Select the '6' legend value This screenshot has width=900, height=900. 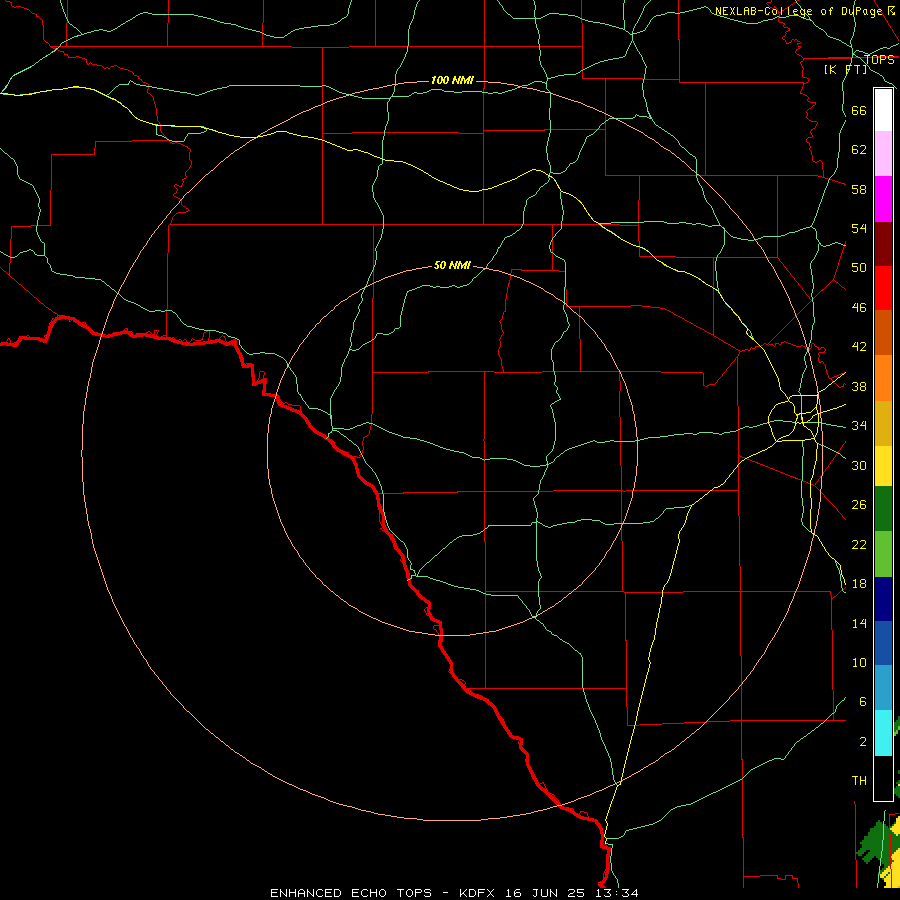[x=862, y=701]
